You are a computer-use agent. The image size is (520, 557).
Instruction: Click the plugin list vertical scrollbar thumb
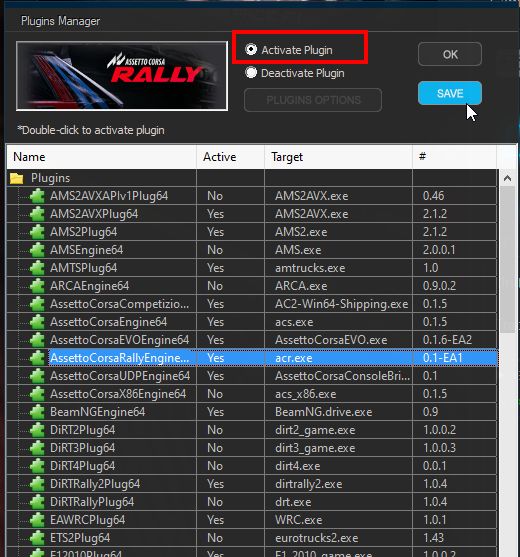tap(508, 259)
